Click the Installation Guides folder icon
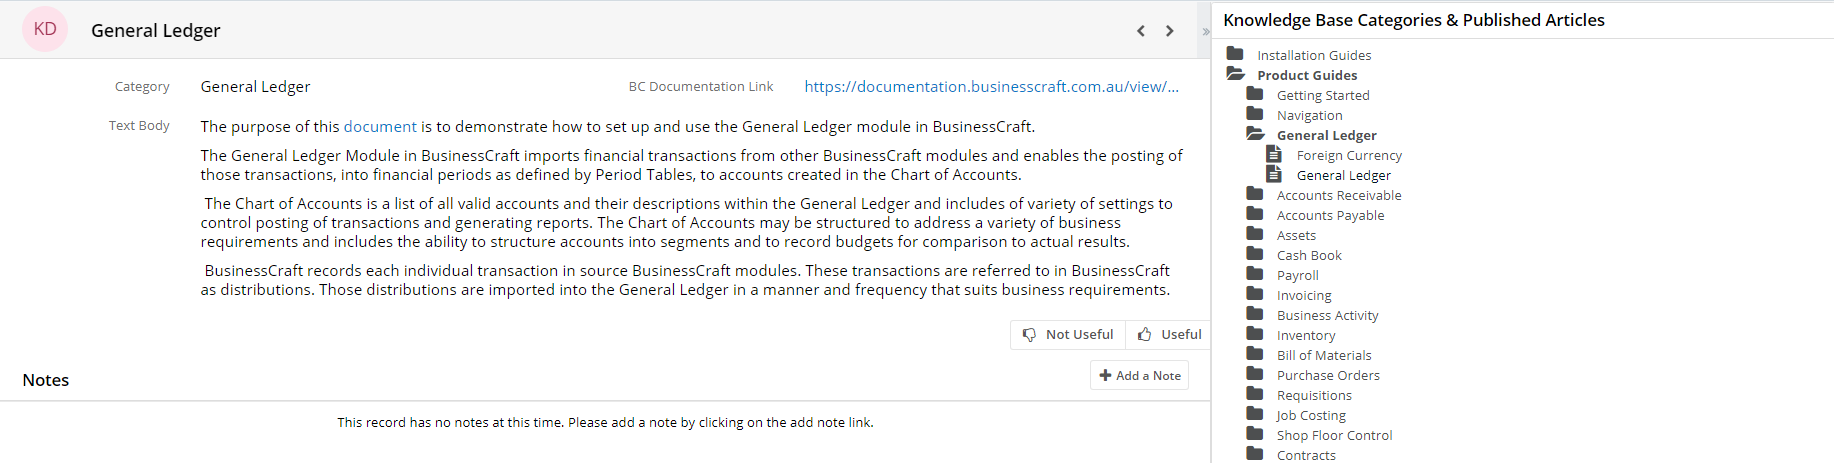The width and height of the screenshot is (1834, 463). [x=1235, y=54]
